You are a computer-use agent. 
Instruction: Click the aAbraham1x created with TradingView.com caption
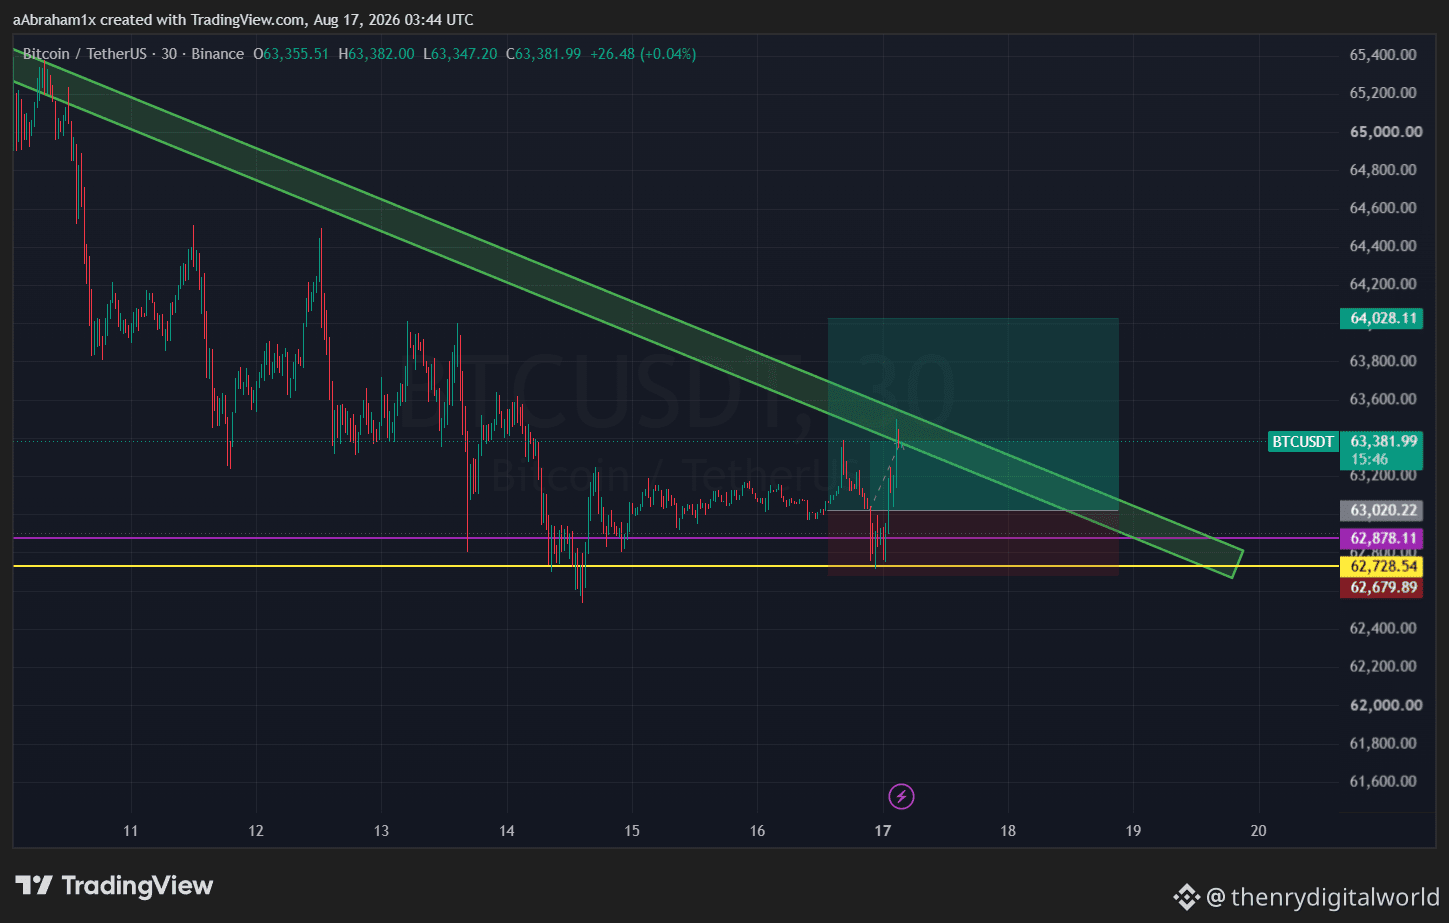[x=243, y=20]
